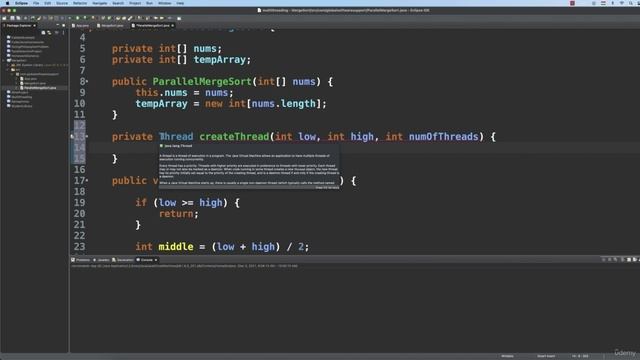Toggle Link with Editor in Package Explorer
The height and width of the screenshot is (360, 640).
[49, 33]
